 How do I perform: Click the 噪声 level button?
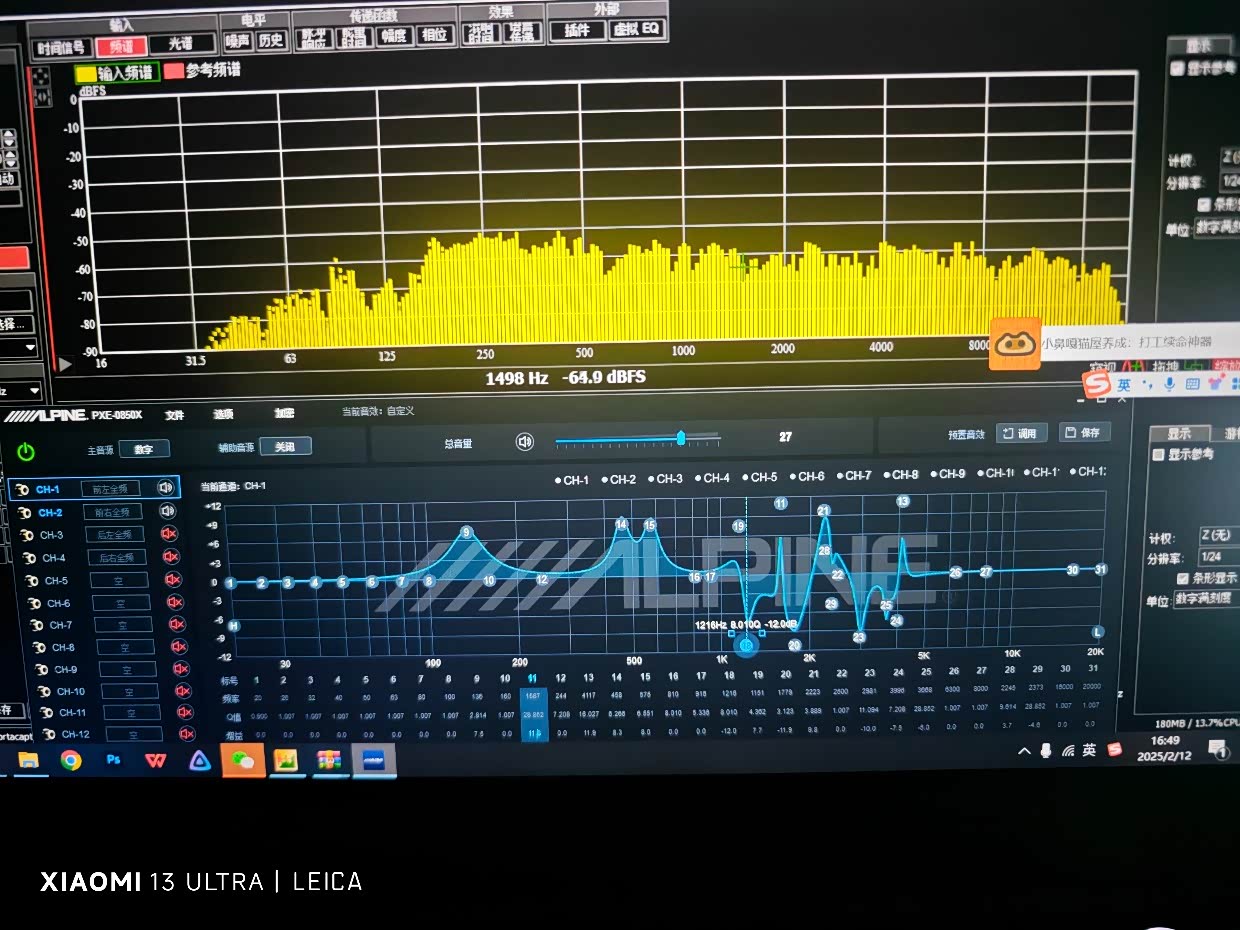(x=237, y=41)
